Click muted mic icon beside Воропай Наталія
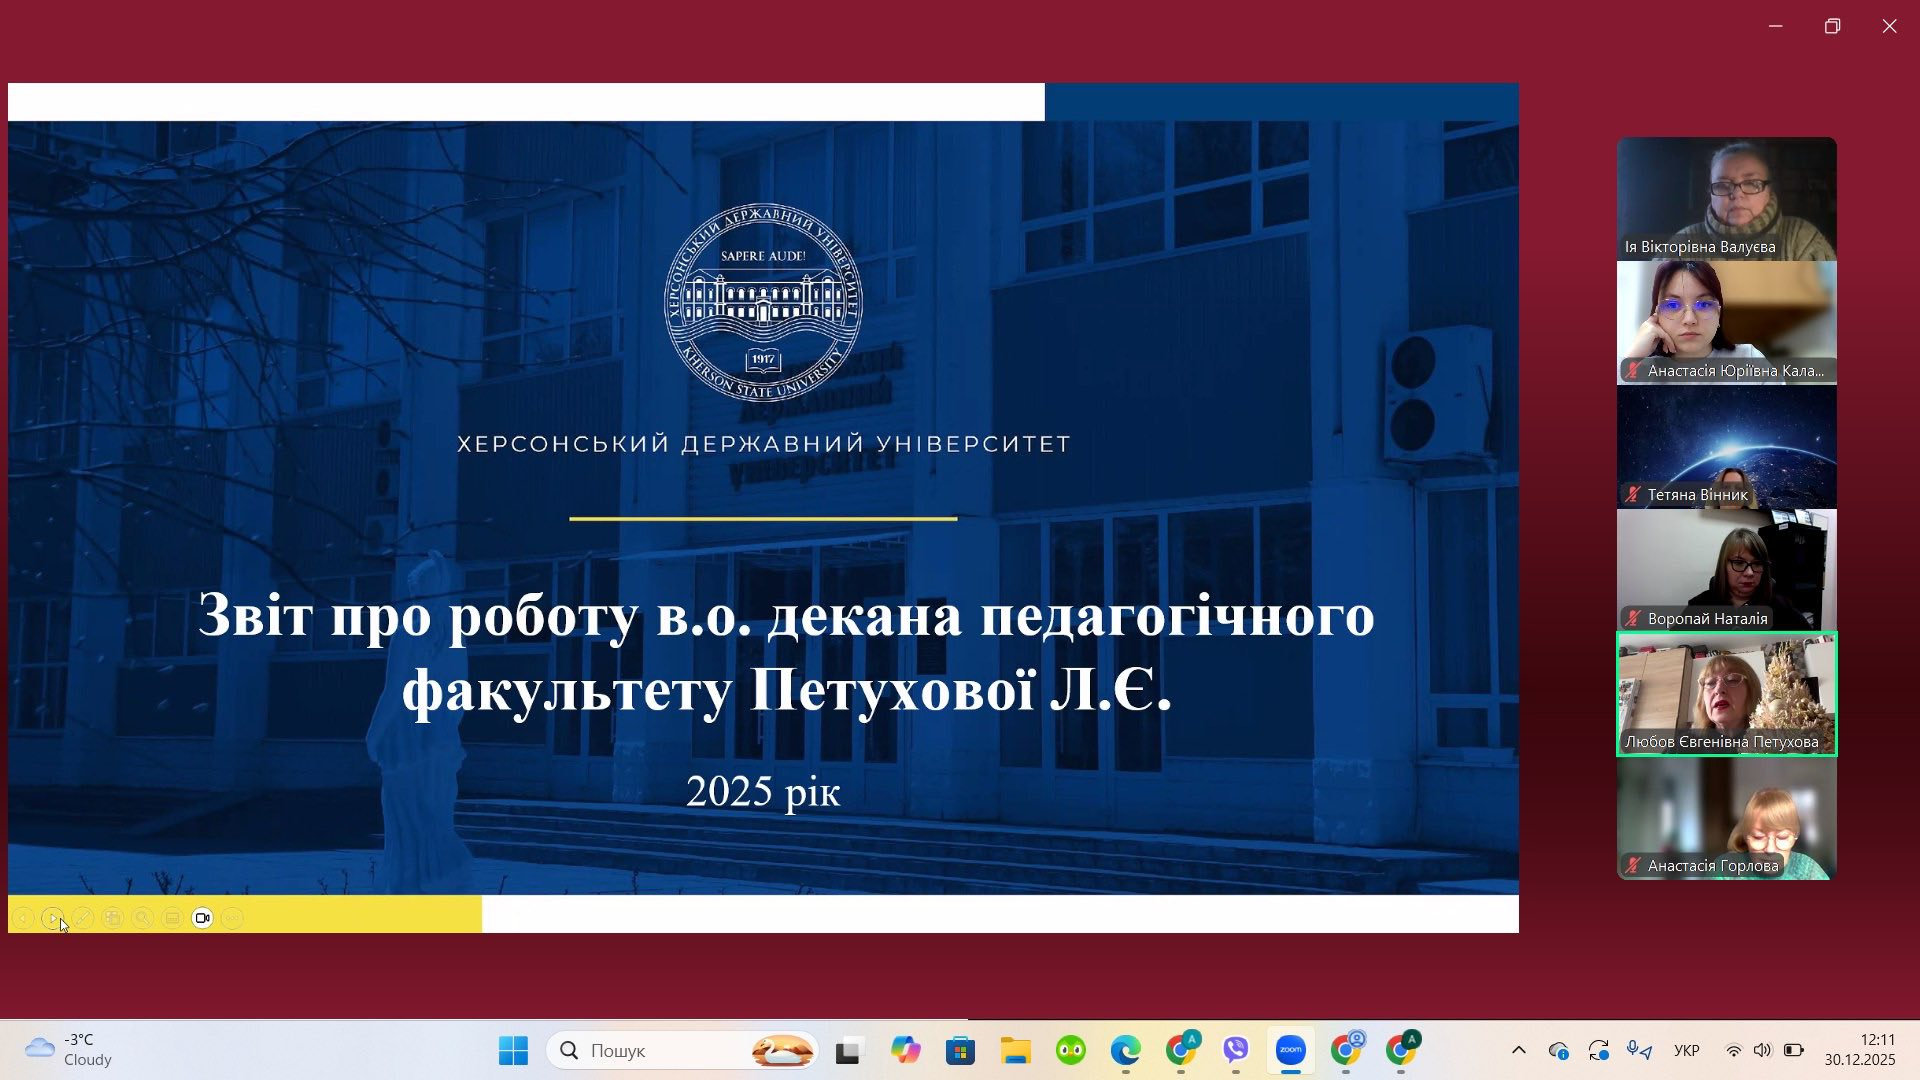Screen dimensions: 1920x1080 click(1633, 619)
